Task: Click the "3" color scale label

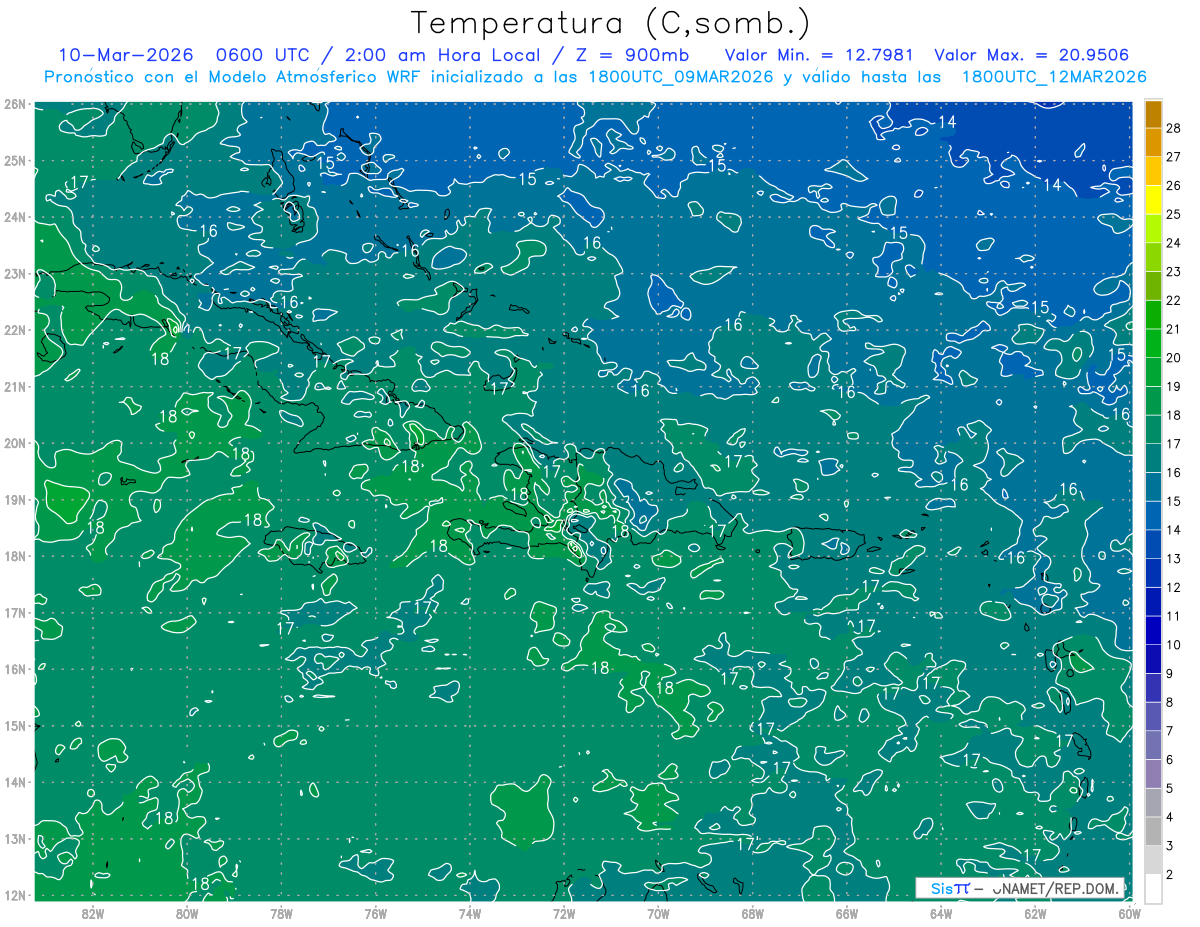Action: point(1170,847)
